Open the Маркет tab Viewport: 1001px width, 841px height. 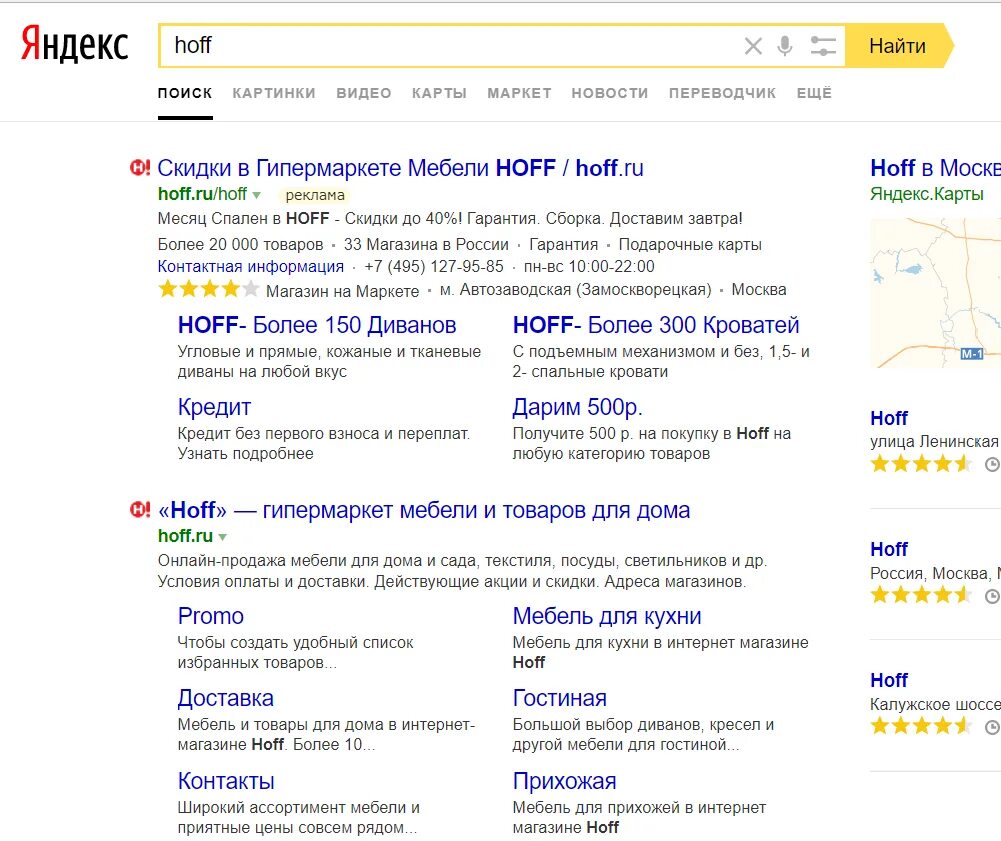pos(519,93)
